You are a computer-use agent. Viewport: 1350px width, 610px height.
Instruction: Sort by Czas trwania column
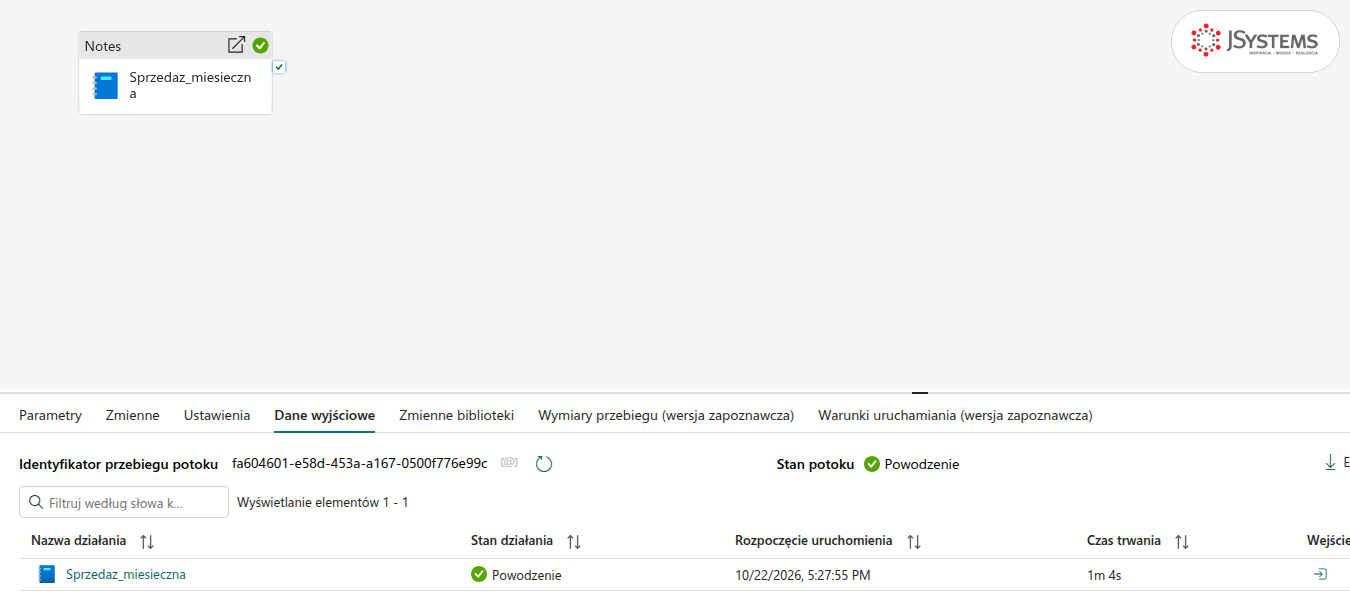(x=1182, y=541)
